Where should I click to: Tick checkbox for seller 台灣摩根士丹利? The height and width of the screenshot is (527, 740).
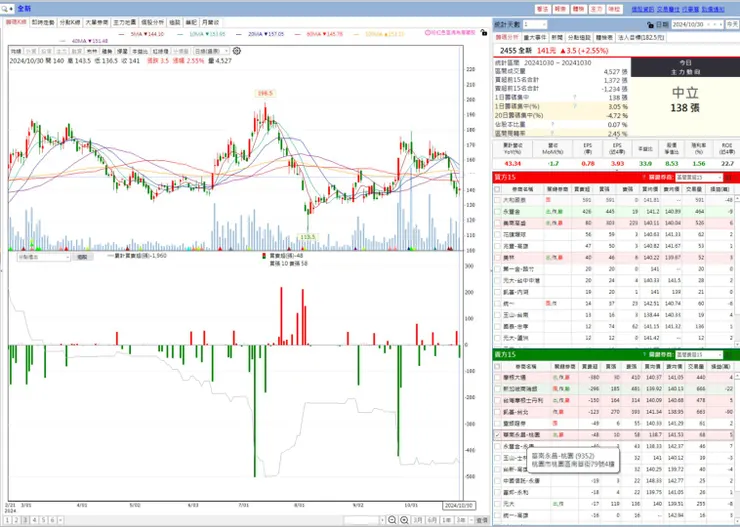(497, 401)
